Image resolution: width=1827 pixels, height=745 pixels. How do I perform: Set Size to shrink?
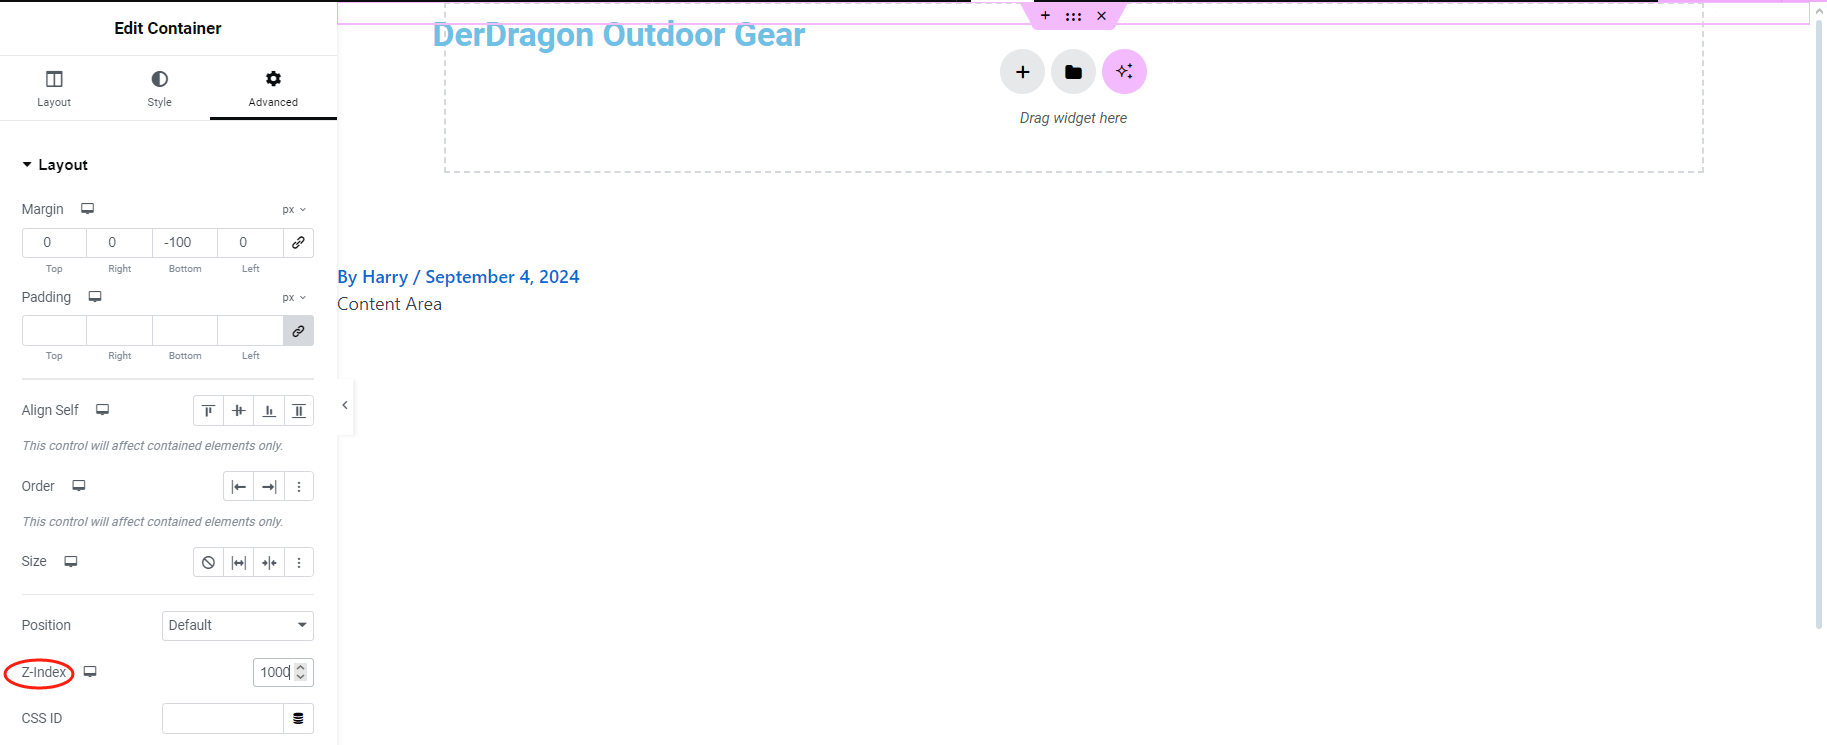click(x=268, y=563)
